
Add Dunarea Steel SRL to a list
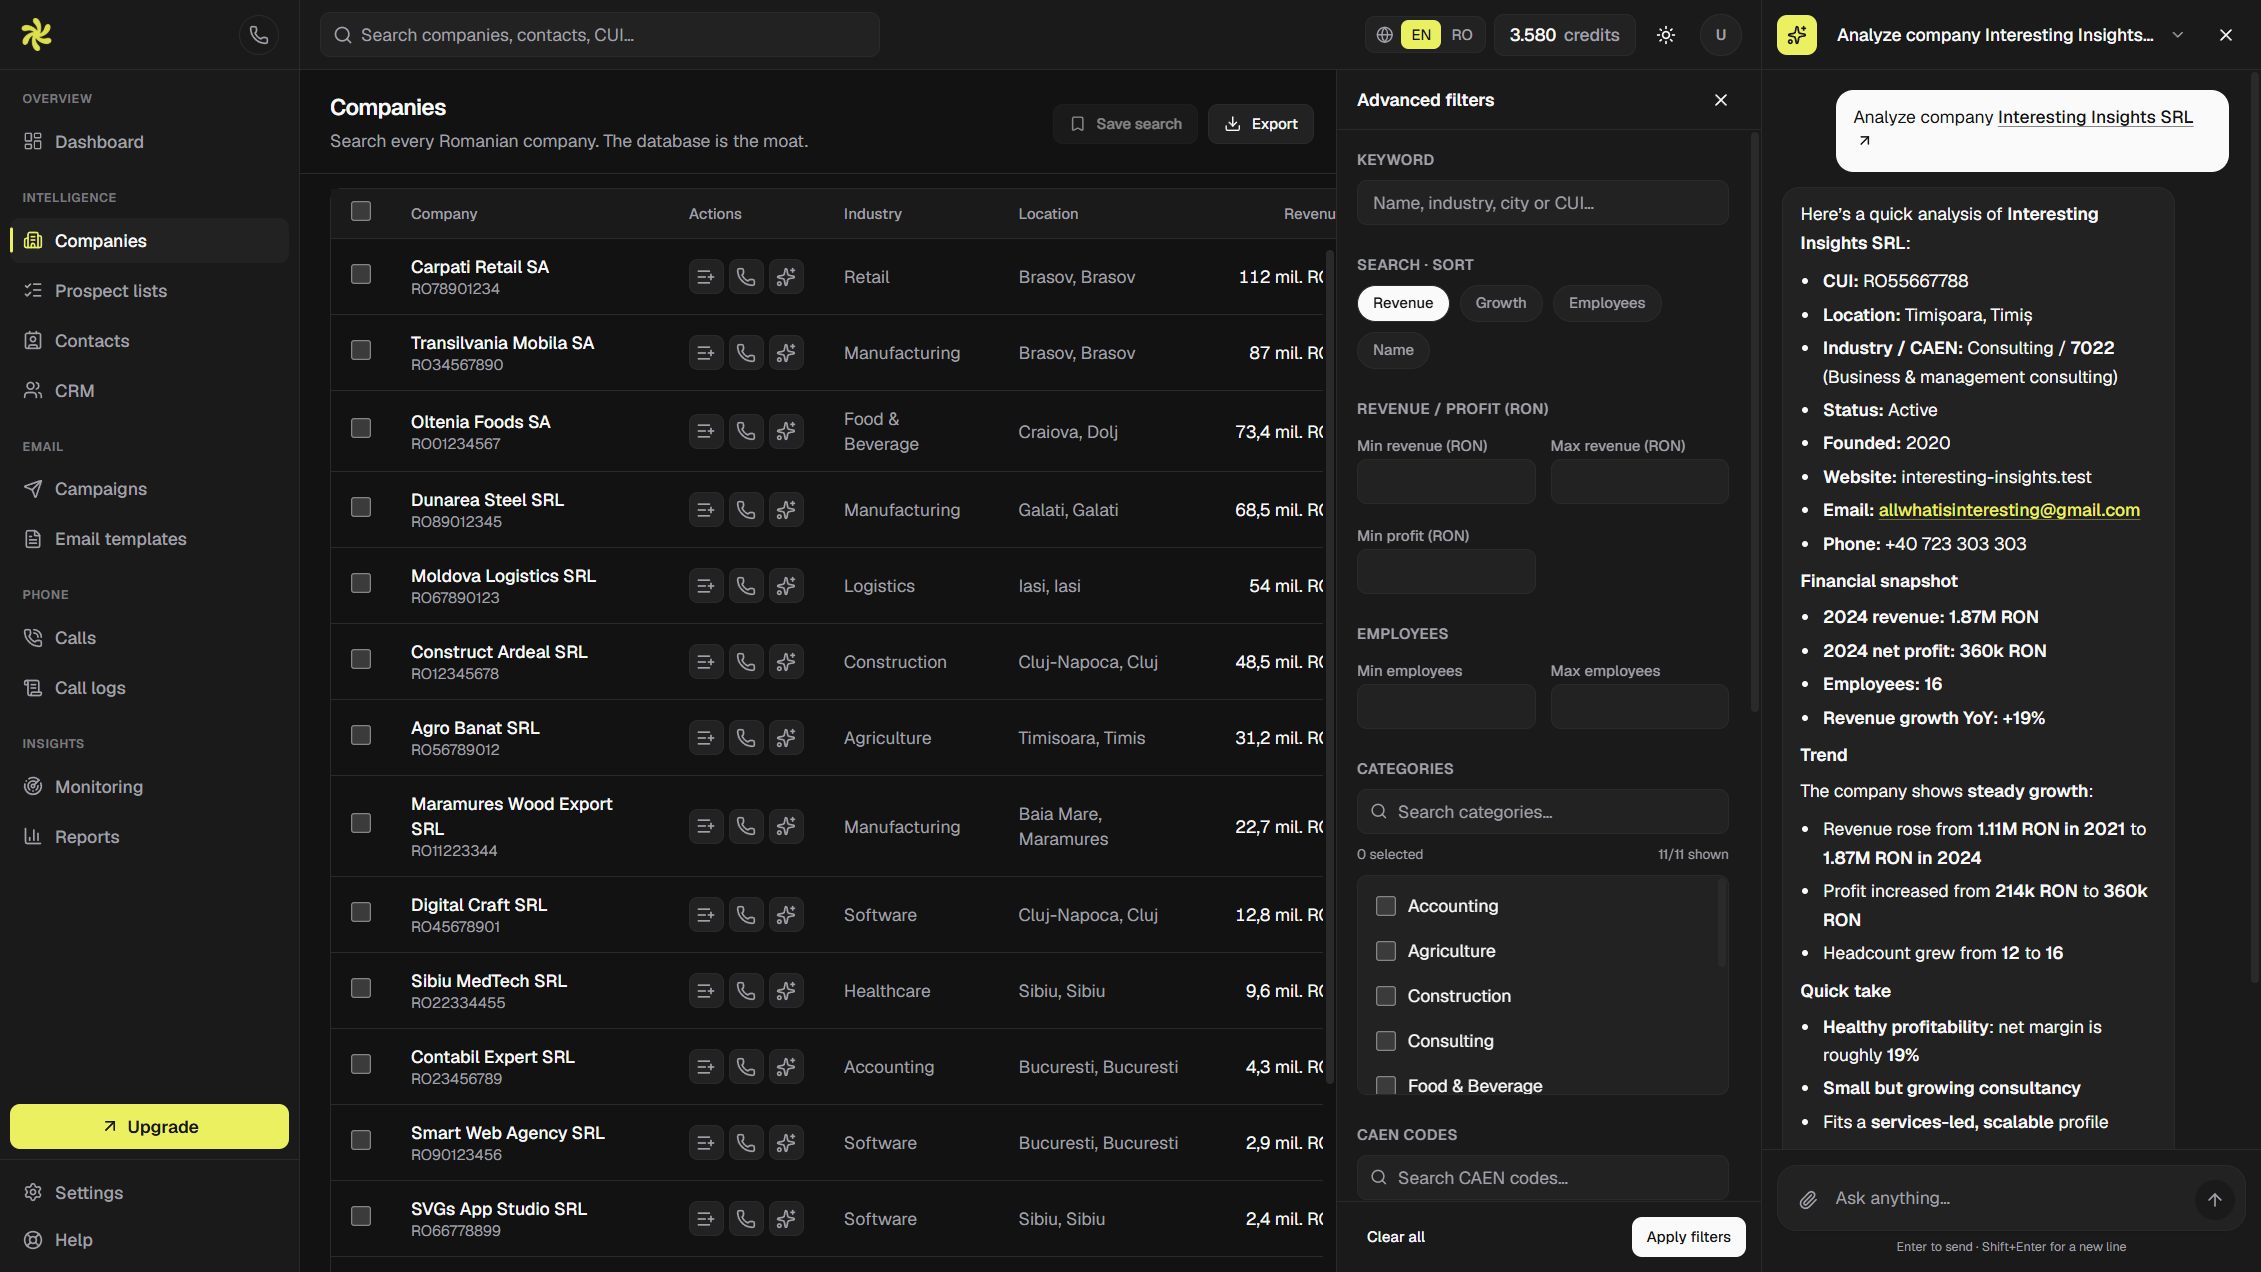pyautogui.click(x=705, y=510)
